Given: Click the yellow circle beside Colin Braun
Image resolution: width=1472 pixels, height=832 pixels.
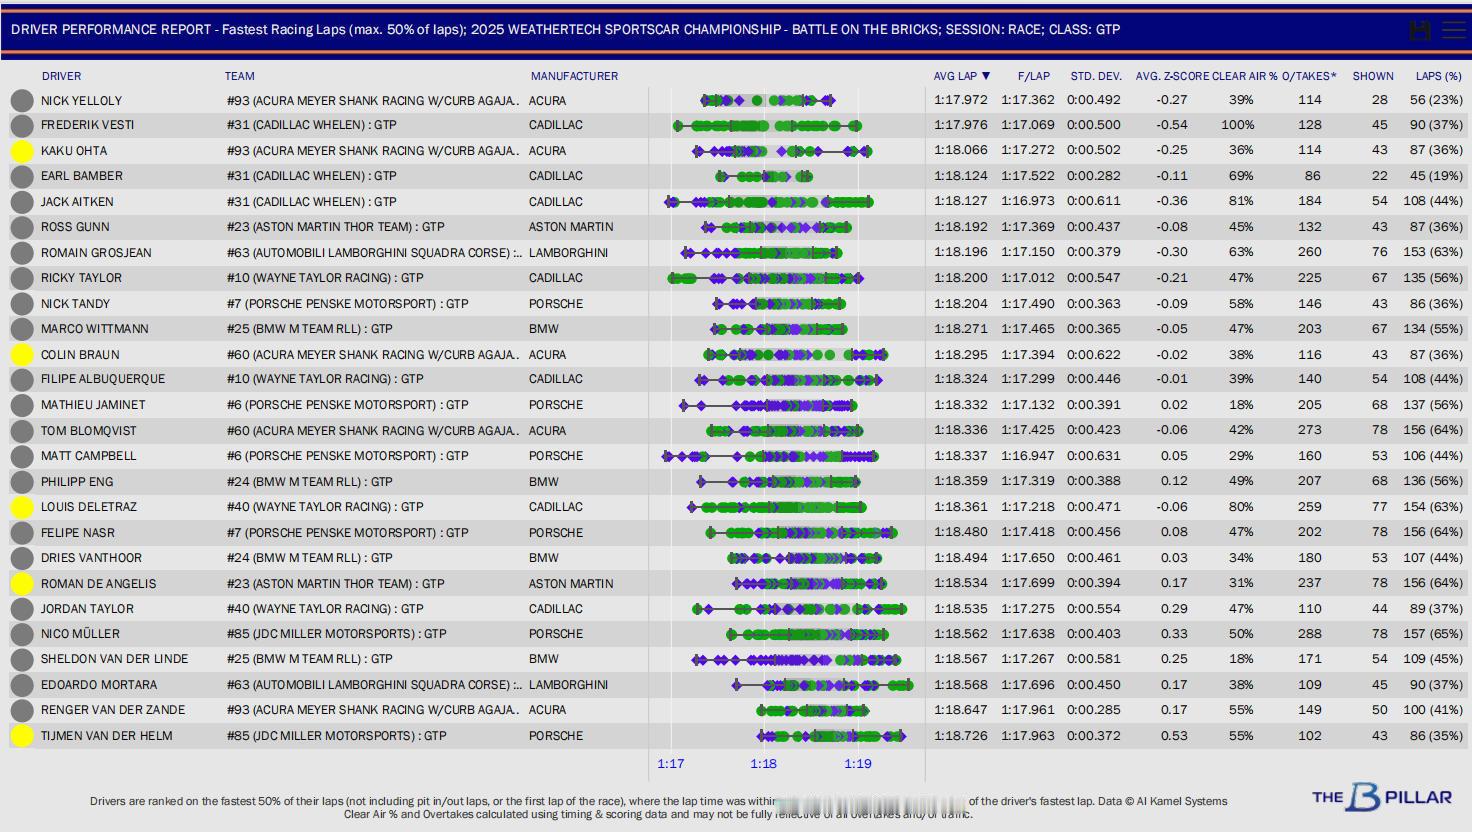Looking at the screenshot, I should click(x=22, y=355).
